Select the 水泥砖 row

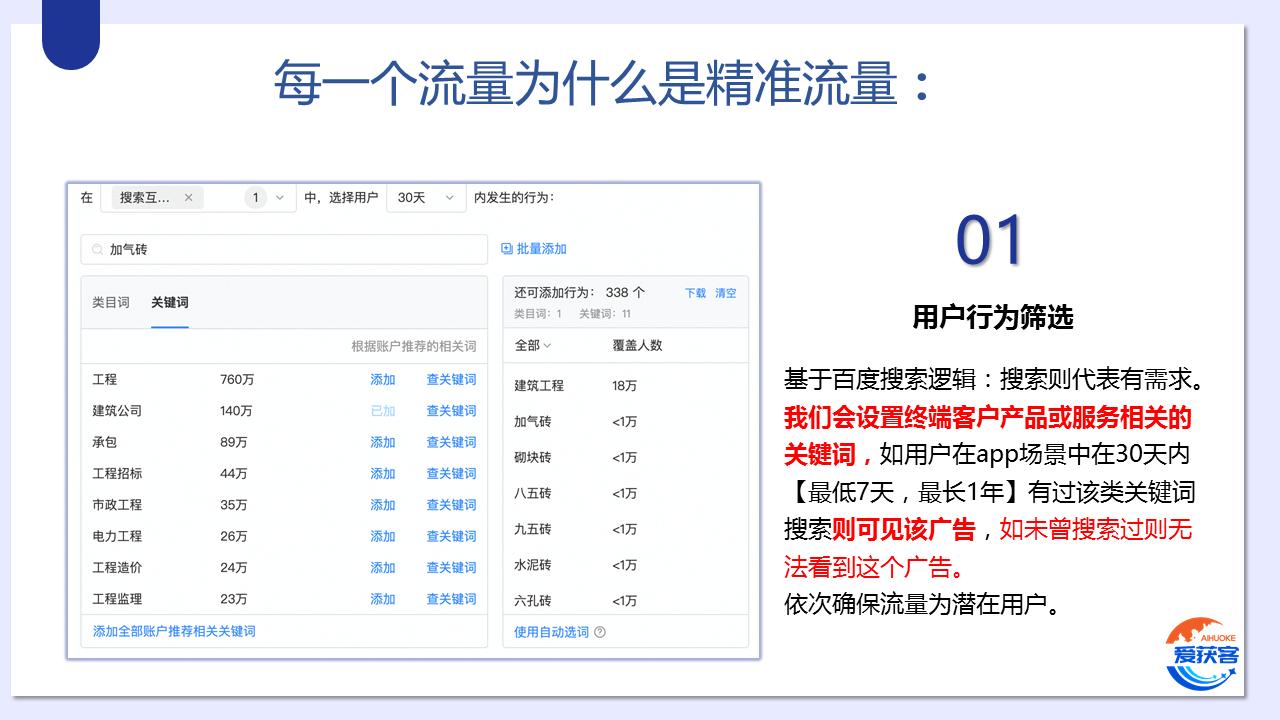pos(625,565)
